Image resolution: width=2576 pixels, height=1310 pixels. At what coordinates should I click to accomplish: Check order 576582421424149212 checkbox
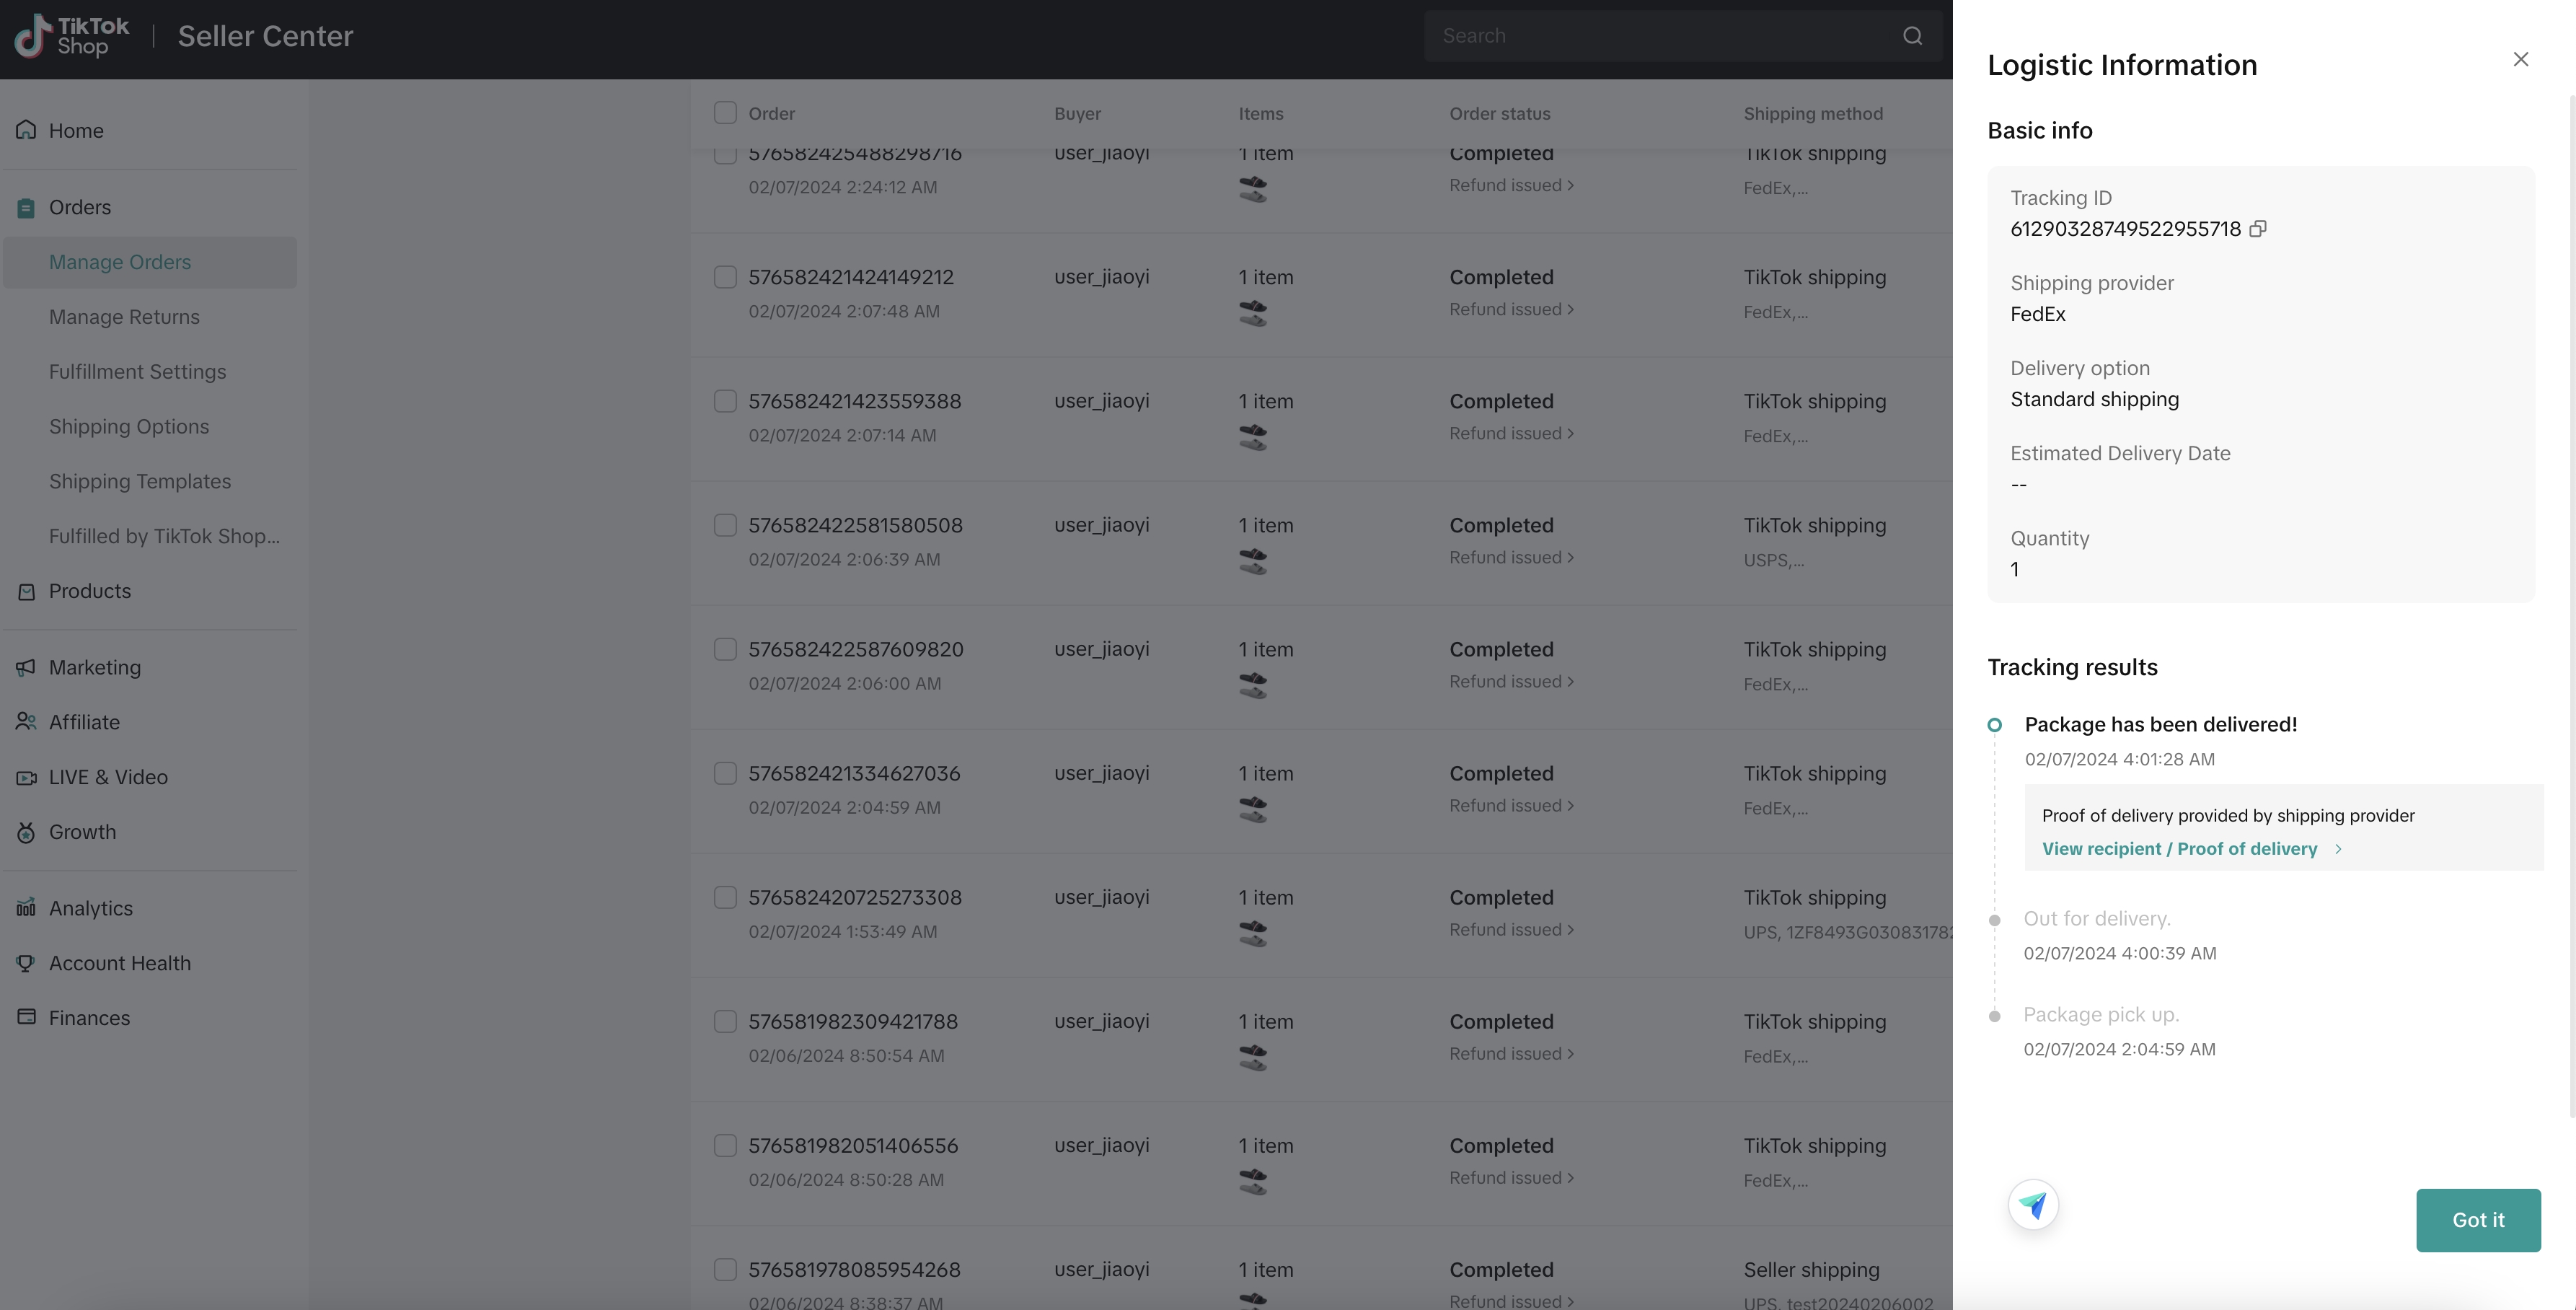725,277
